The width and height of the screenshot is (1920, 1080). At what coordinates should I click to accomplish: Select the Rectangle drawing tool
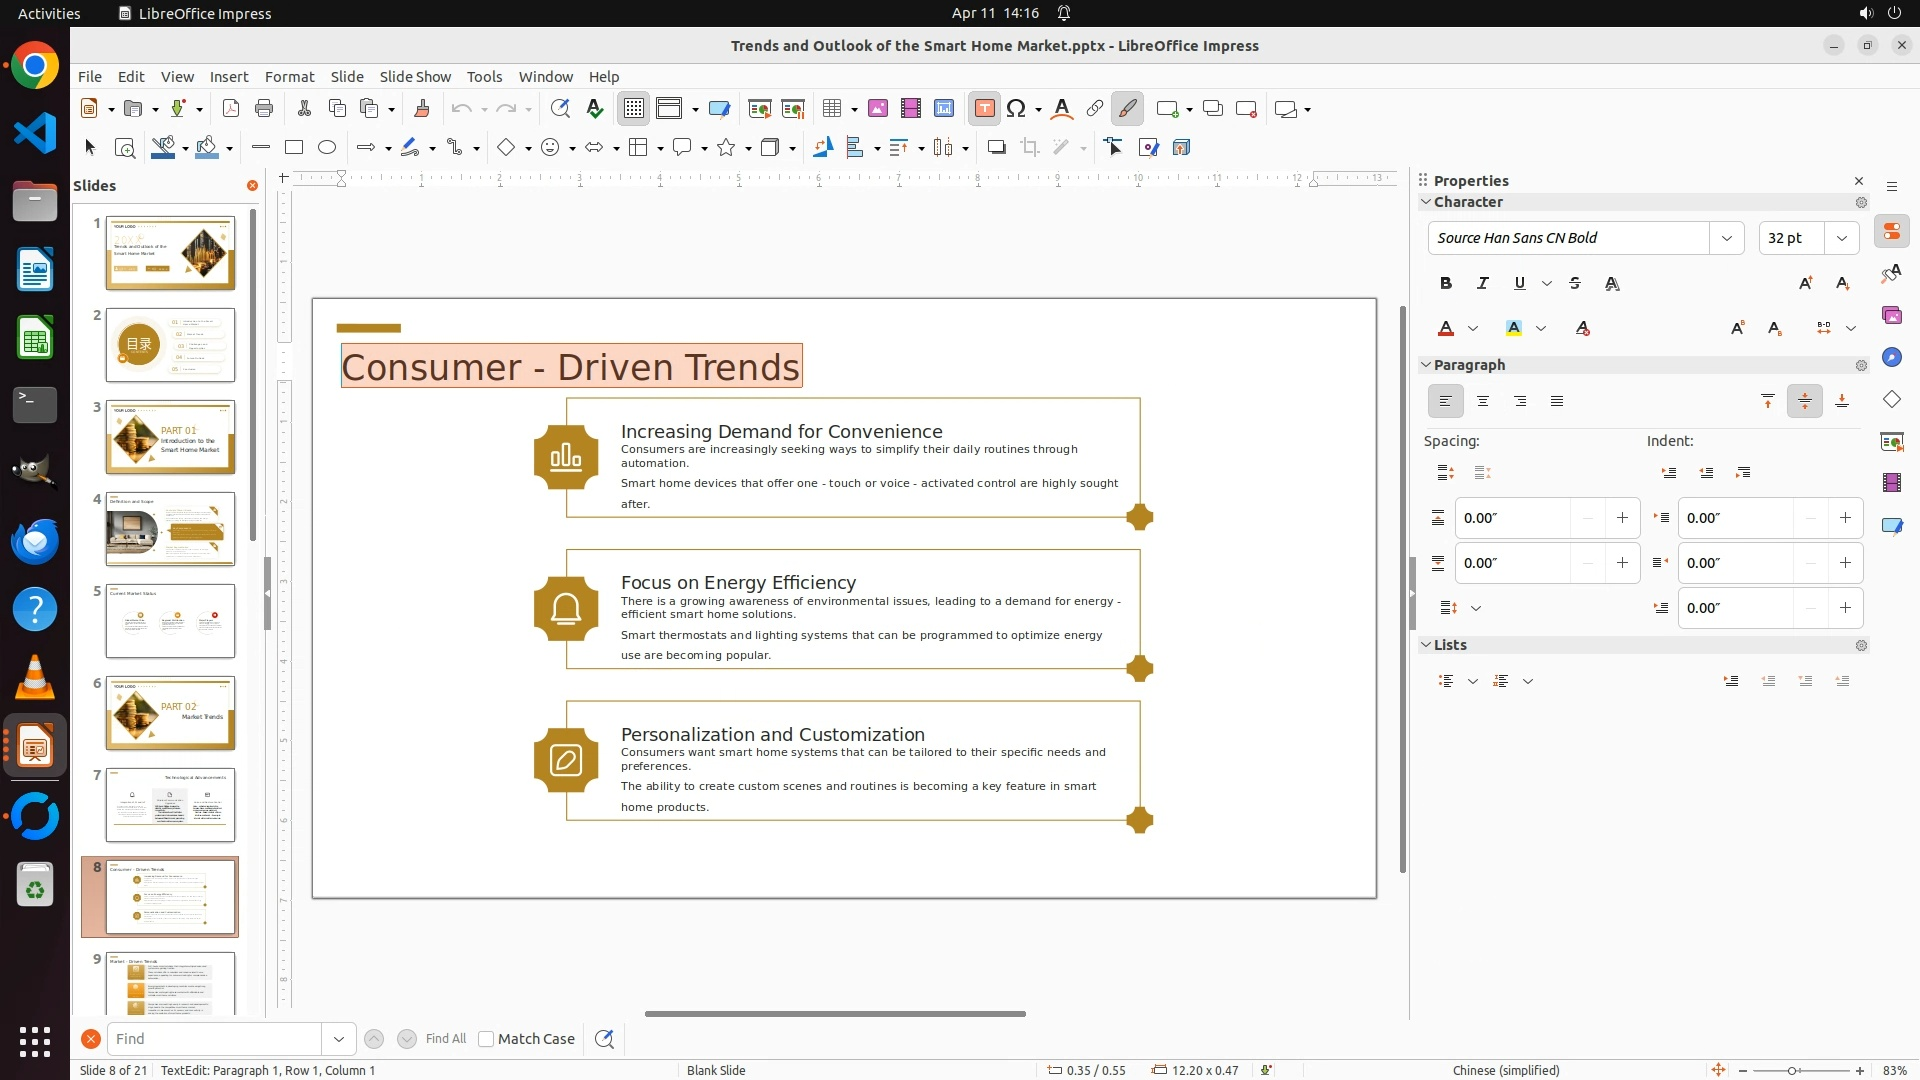point(293,148)
